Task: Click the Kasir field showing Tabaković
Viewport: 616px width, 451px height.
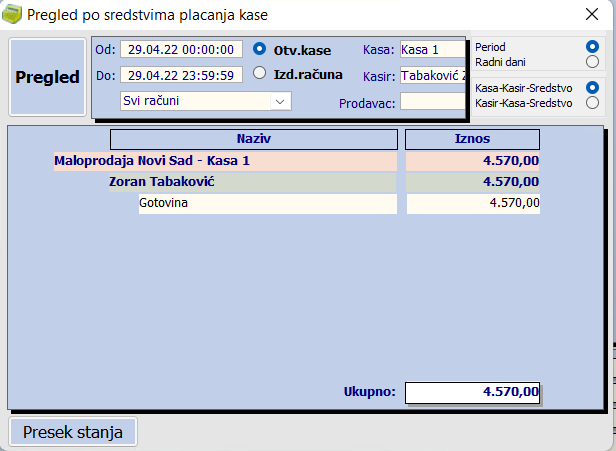Action: coord(433,75)
